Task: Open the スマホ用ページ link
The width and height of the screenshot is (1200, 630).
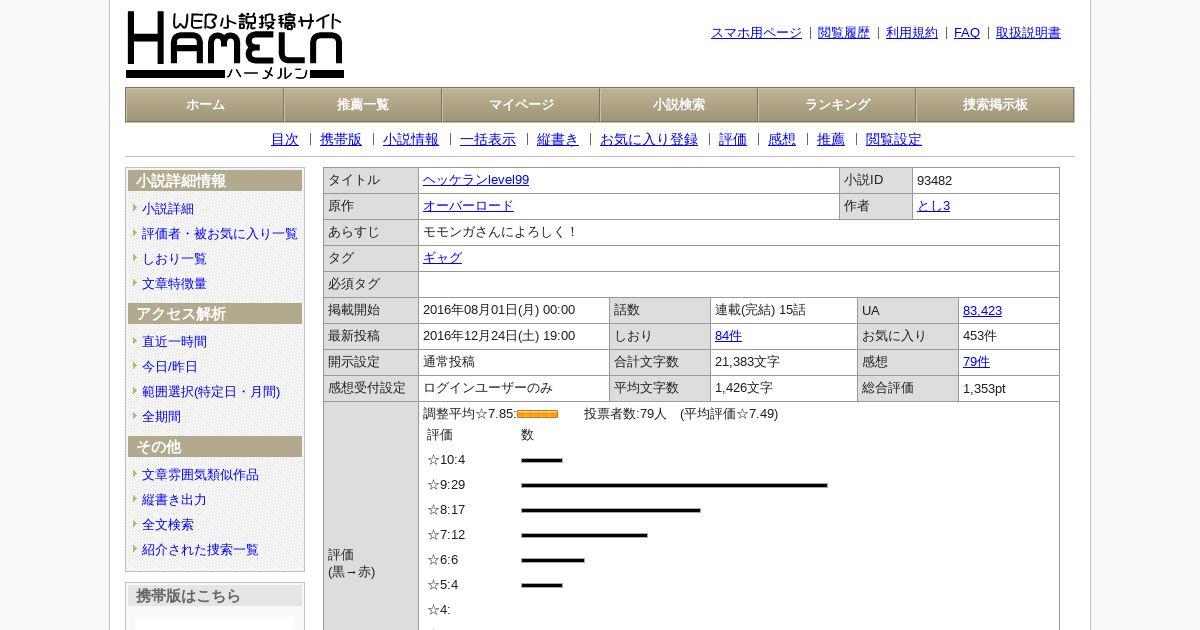Action: (x=756, y=33)
